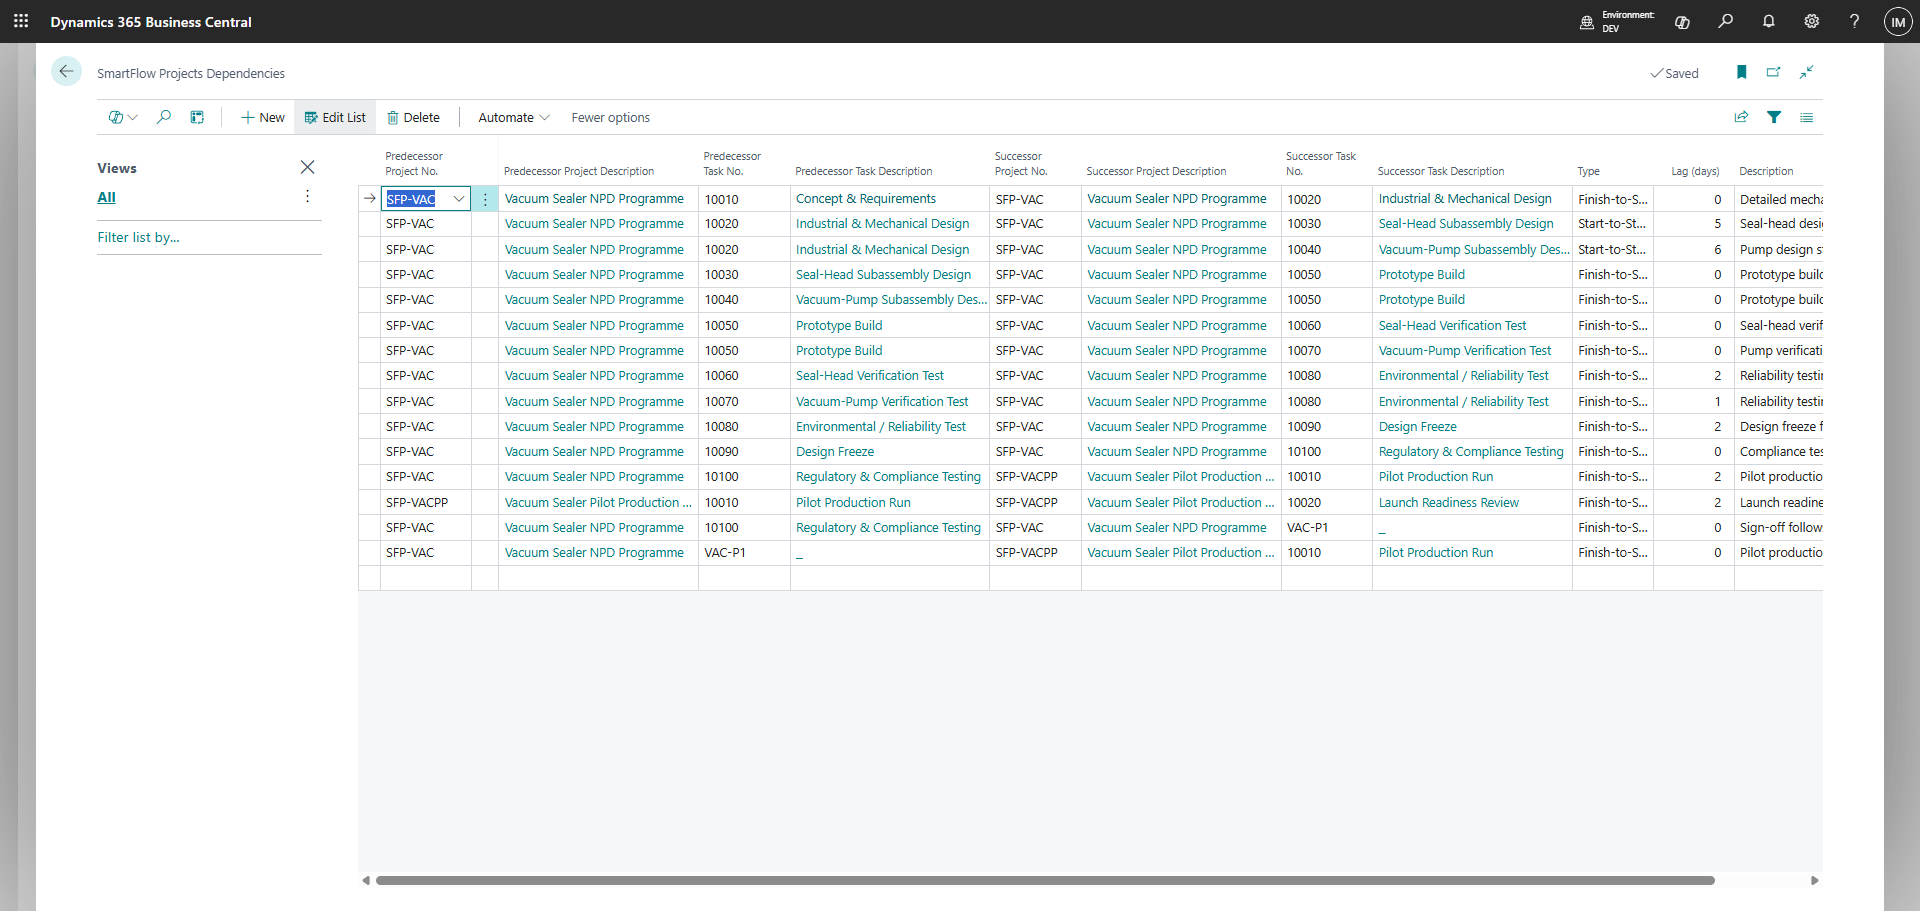The image size is (1920, 911).
Task: Select the VAC-P1 successor task number cell
Action: [x=1326, y=527]
